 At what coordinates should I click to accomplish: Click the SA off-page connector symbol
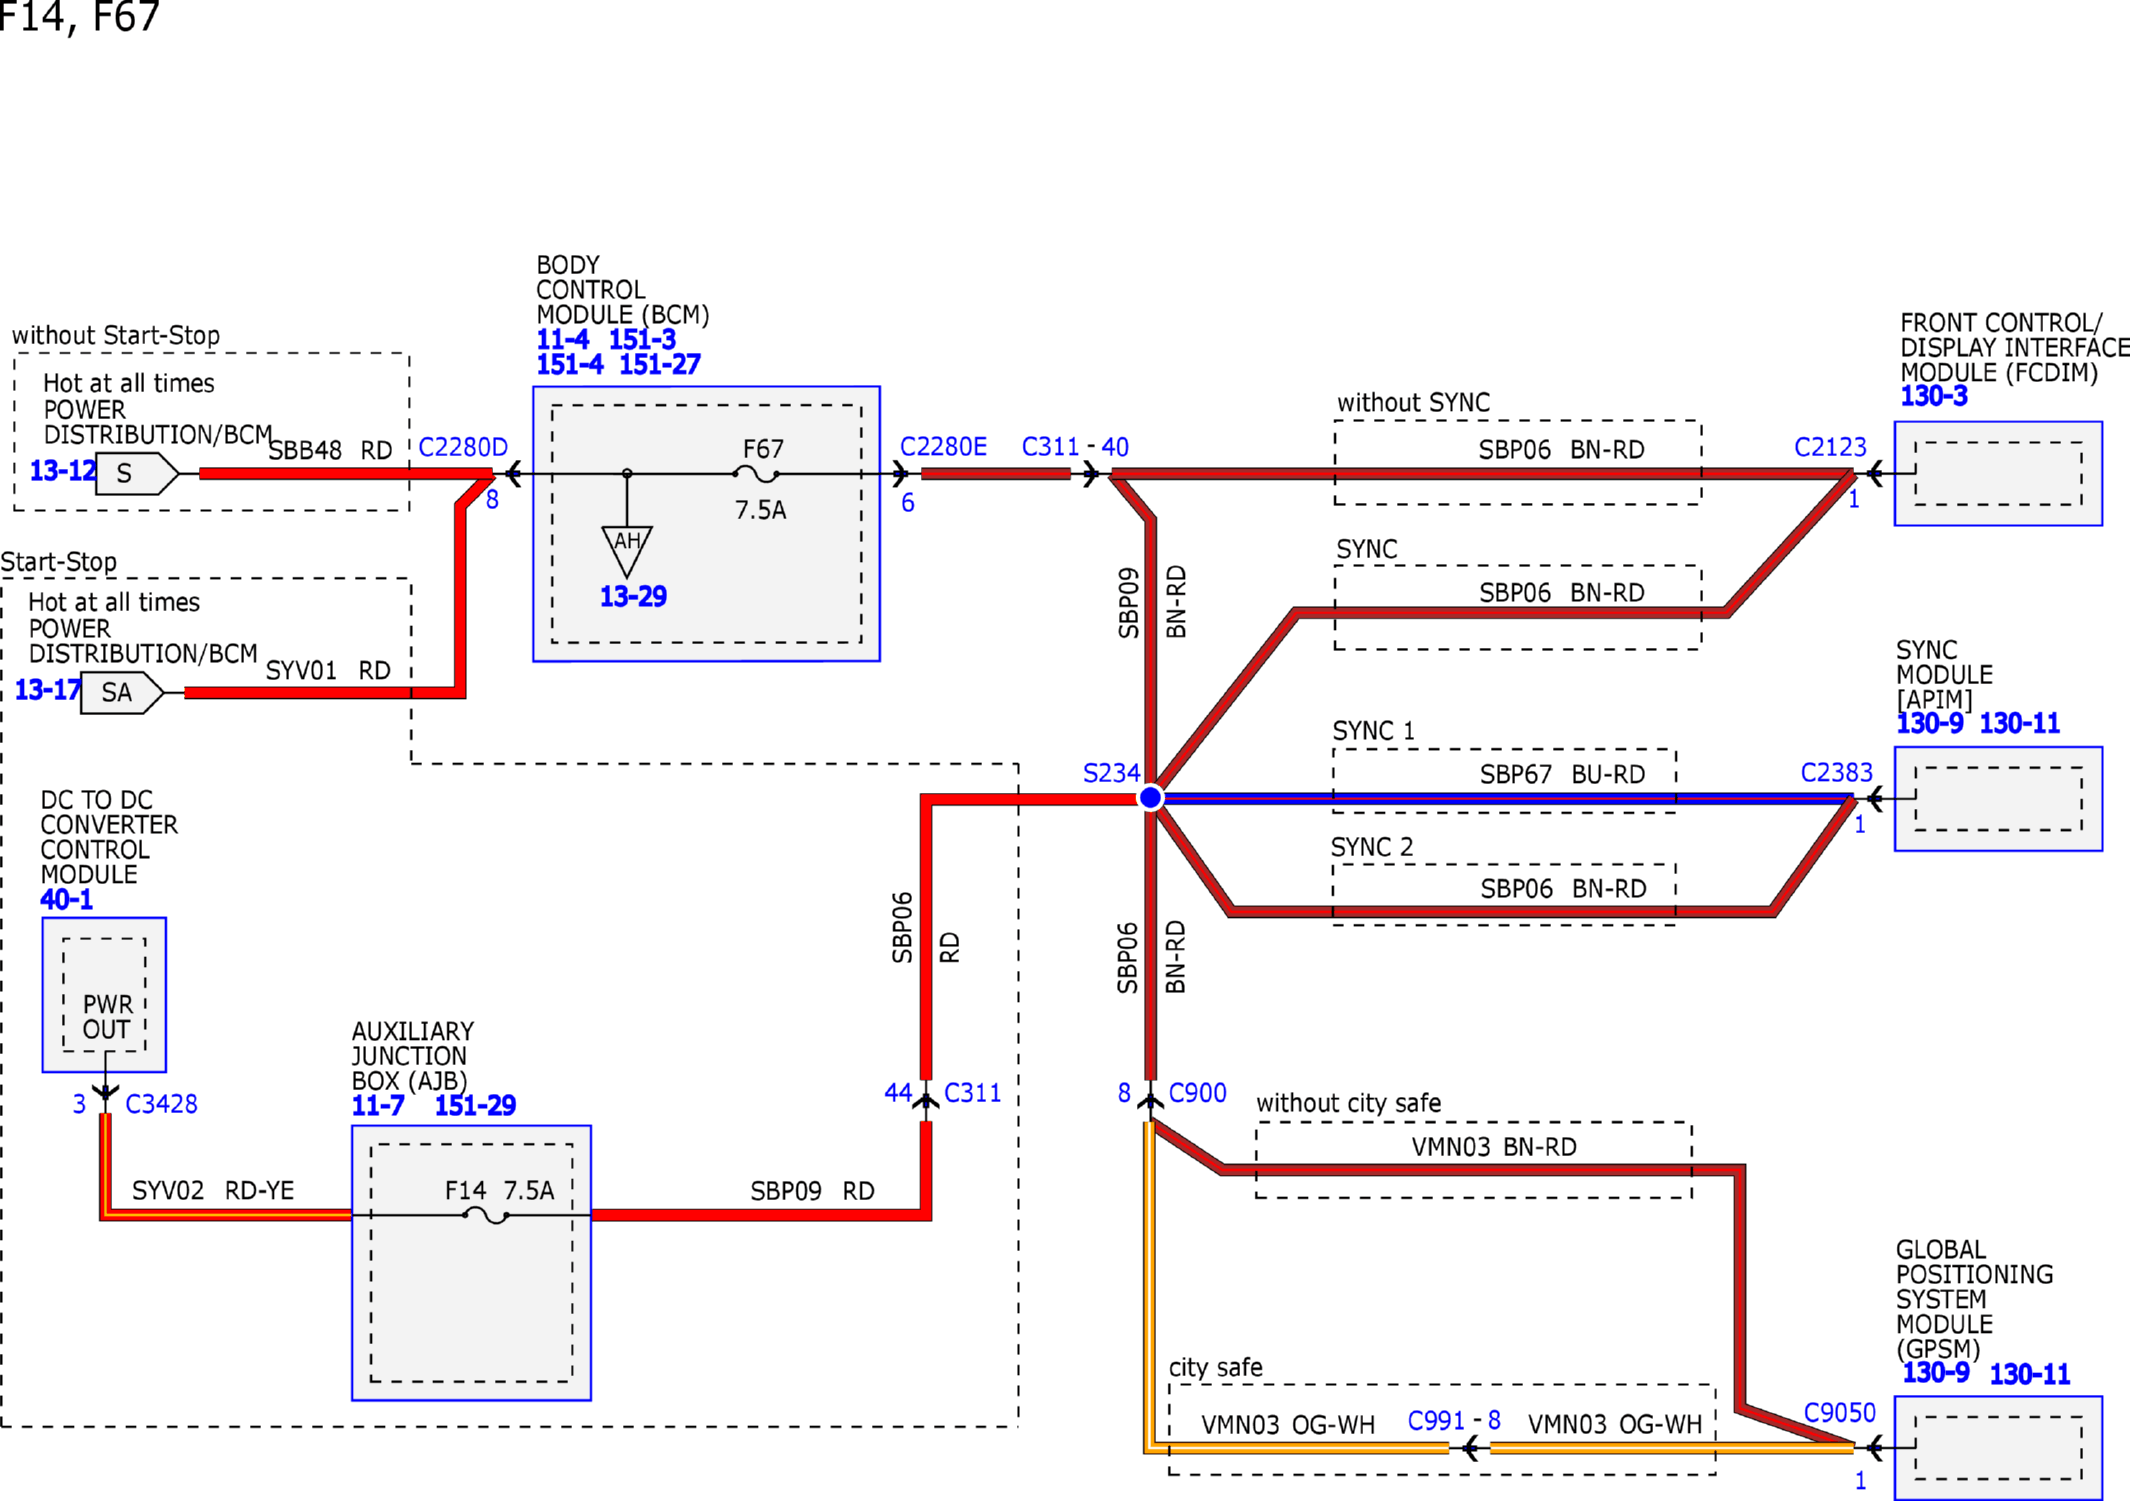[122, 693]
